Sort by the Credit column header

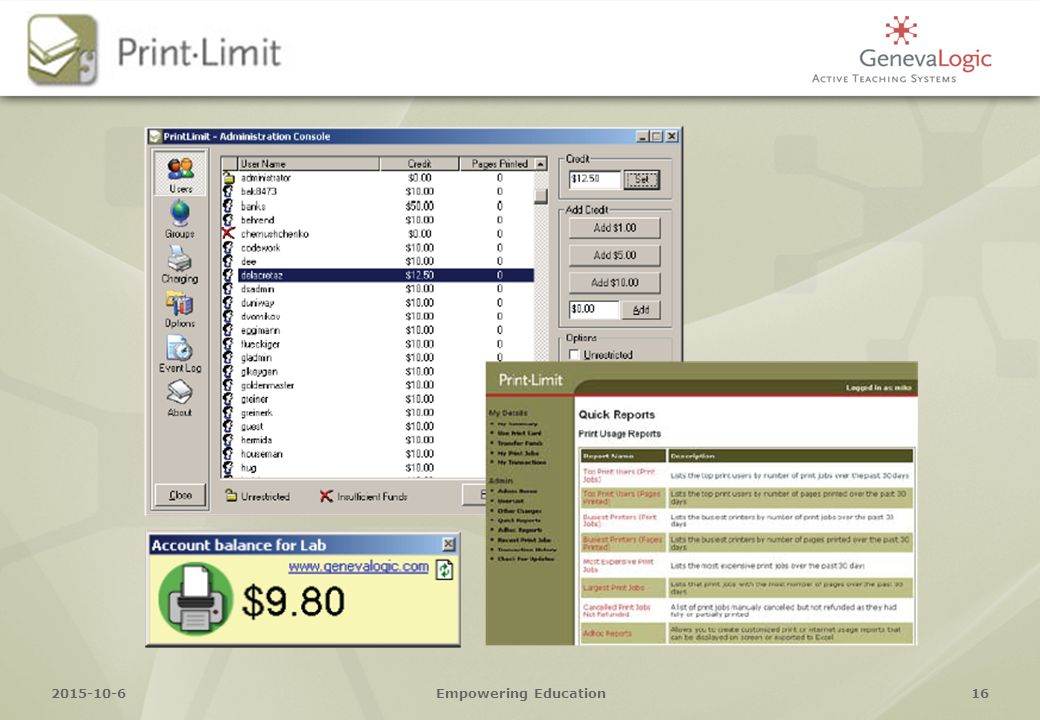coord(419,163)
